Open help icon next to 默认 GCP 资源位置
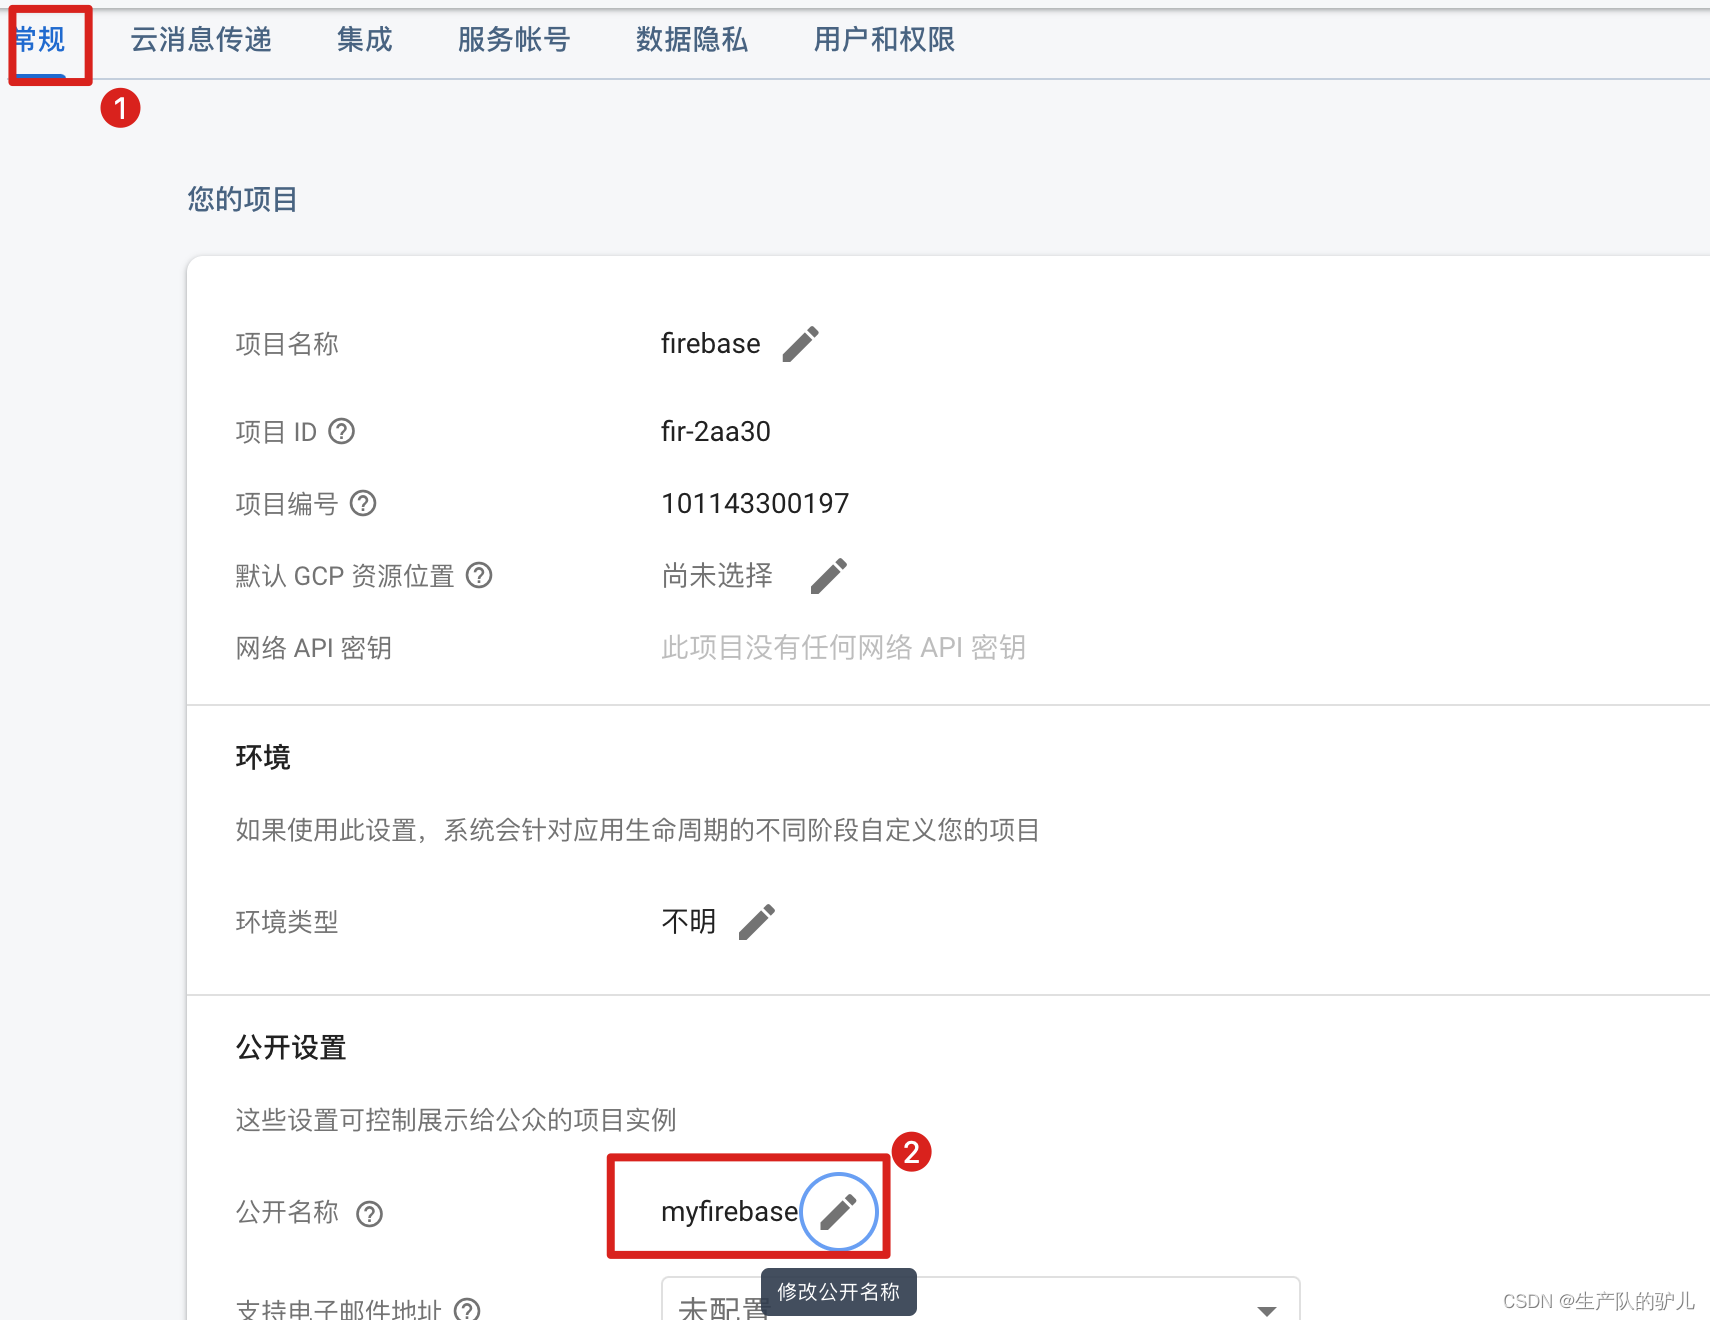 pyautogui.click(x=479, y=575)
